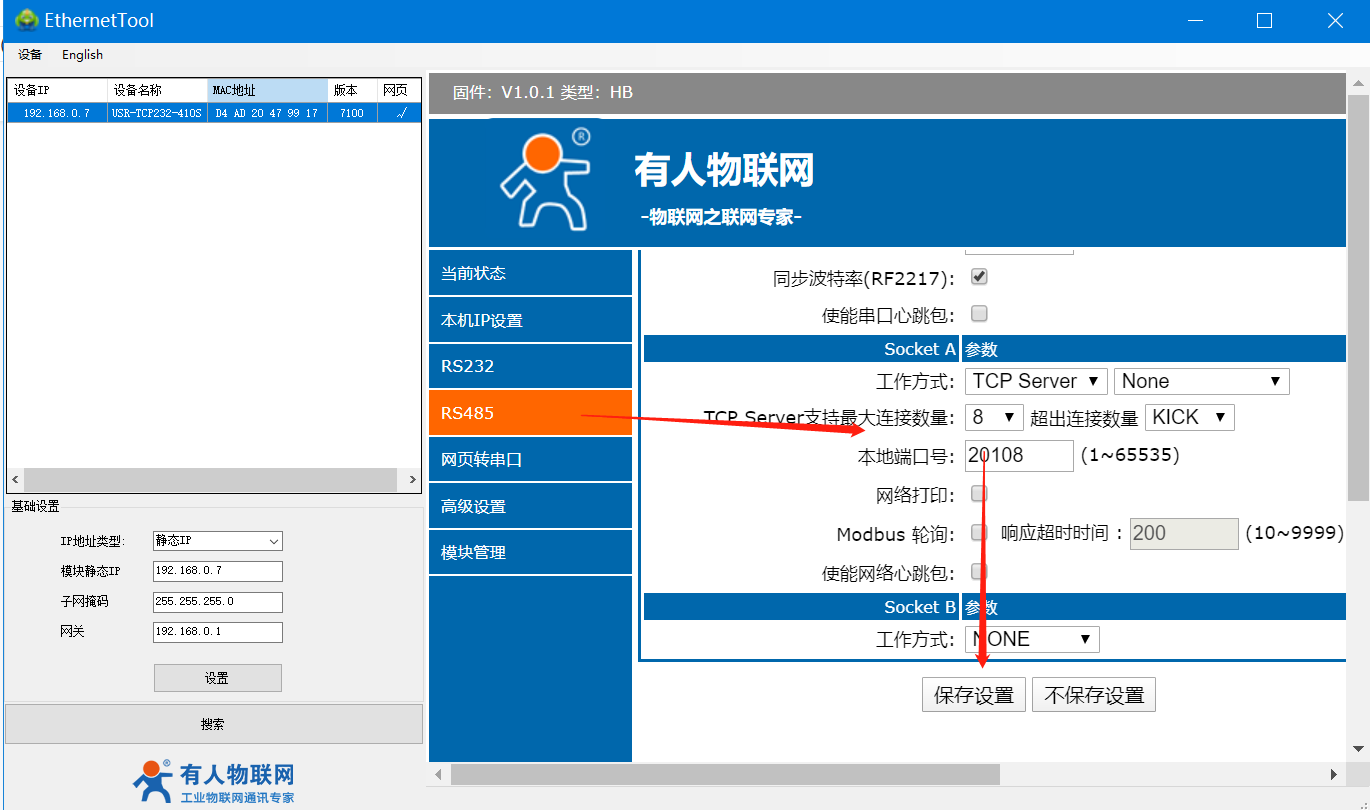Click the 本地端口号 input field
Viewport: 1370px width, 810px height.
[x=1018, y=455]
